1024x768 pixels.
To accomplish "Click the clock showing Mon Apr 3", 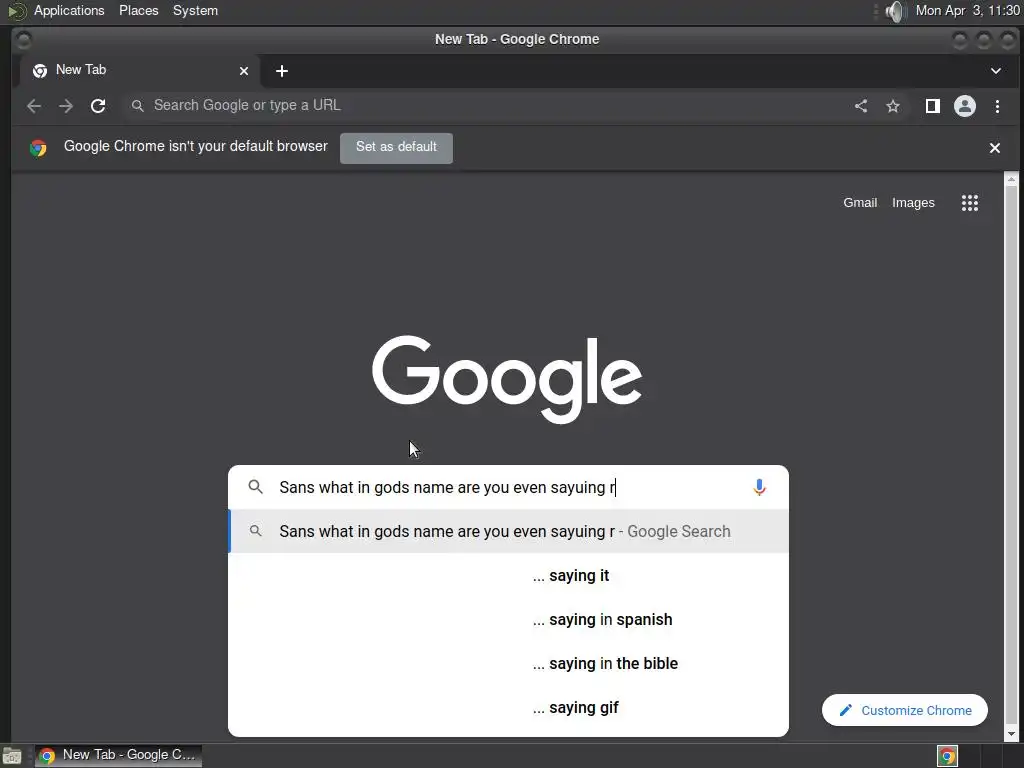I will tap(967, 10).
